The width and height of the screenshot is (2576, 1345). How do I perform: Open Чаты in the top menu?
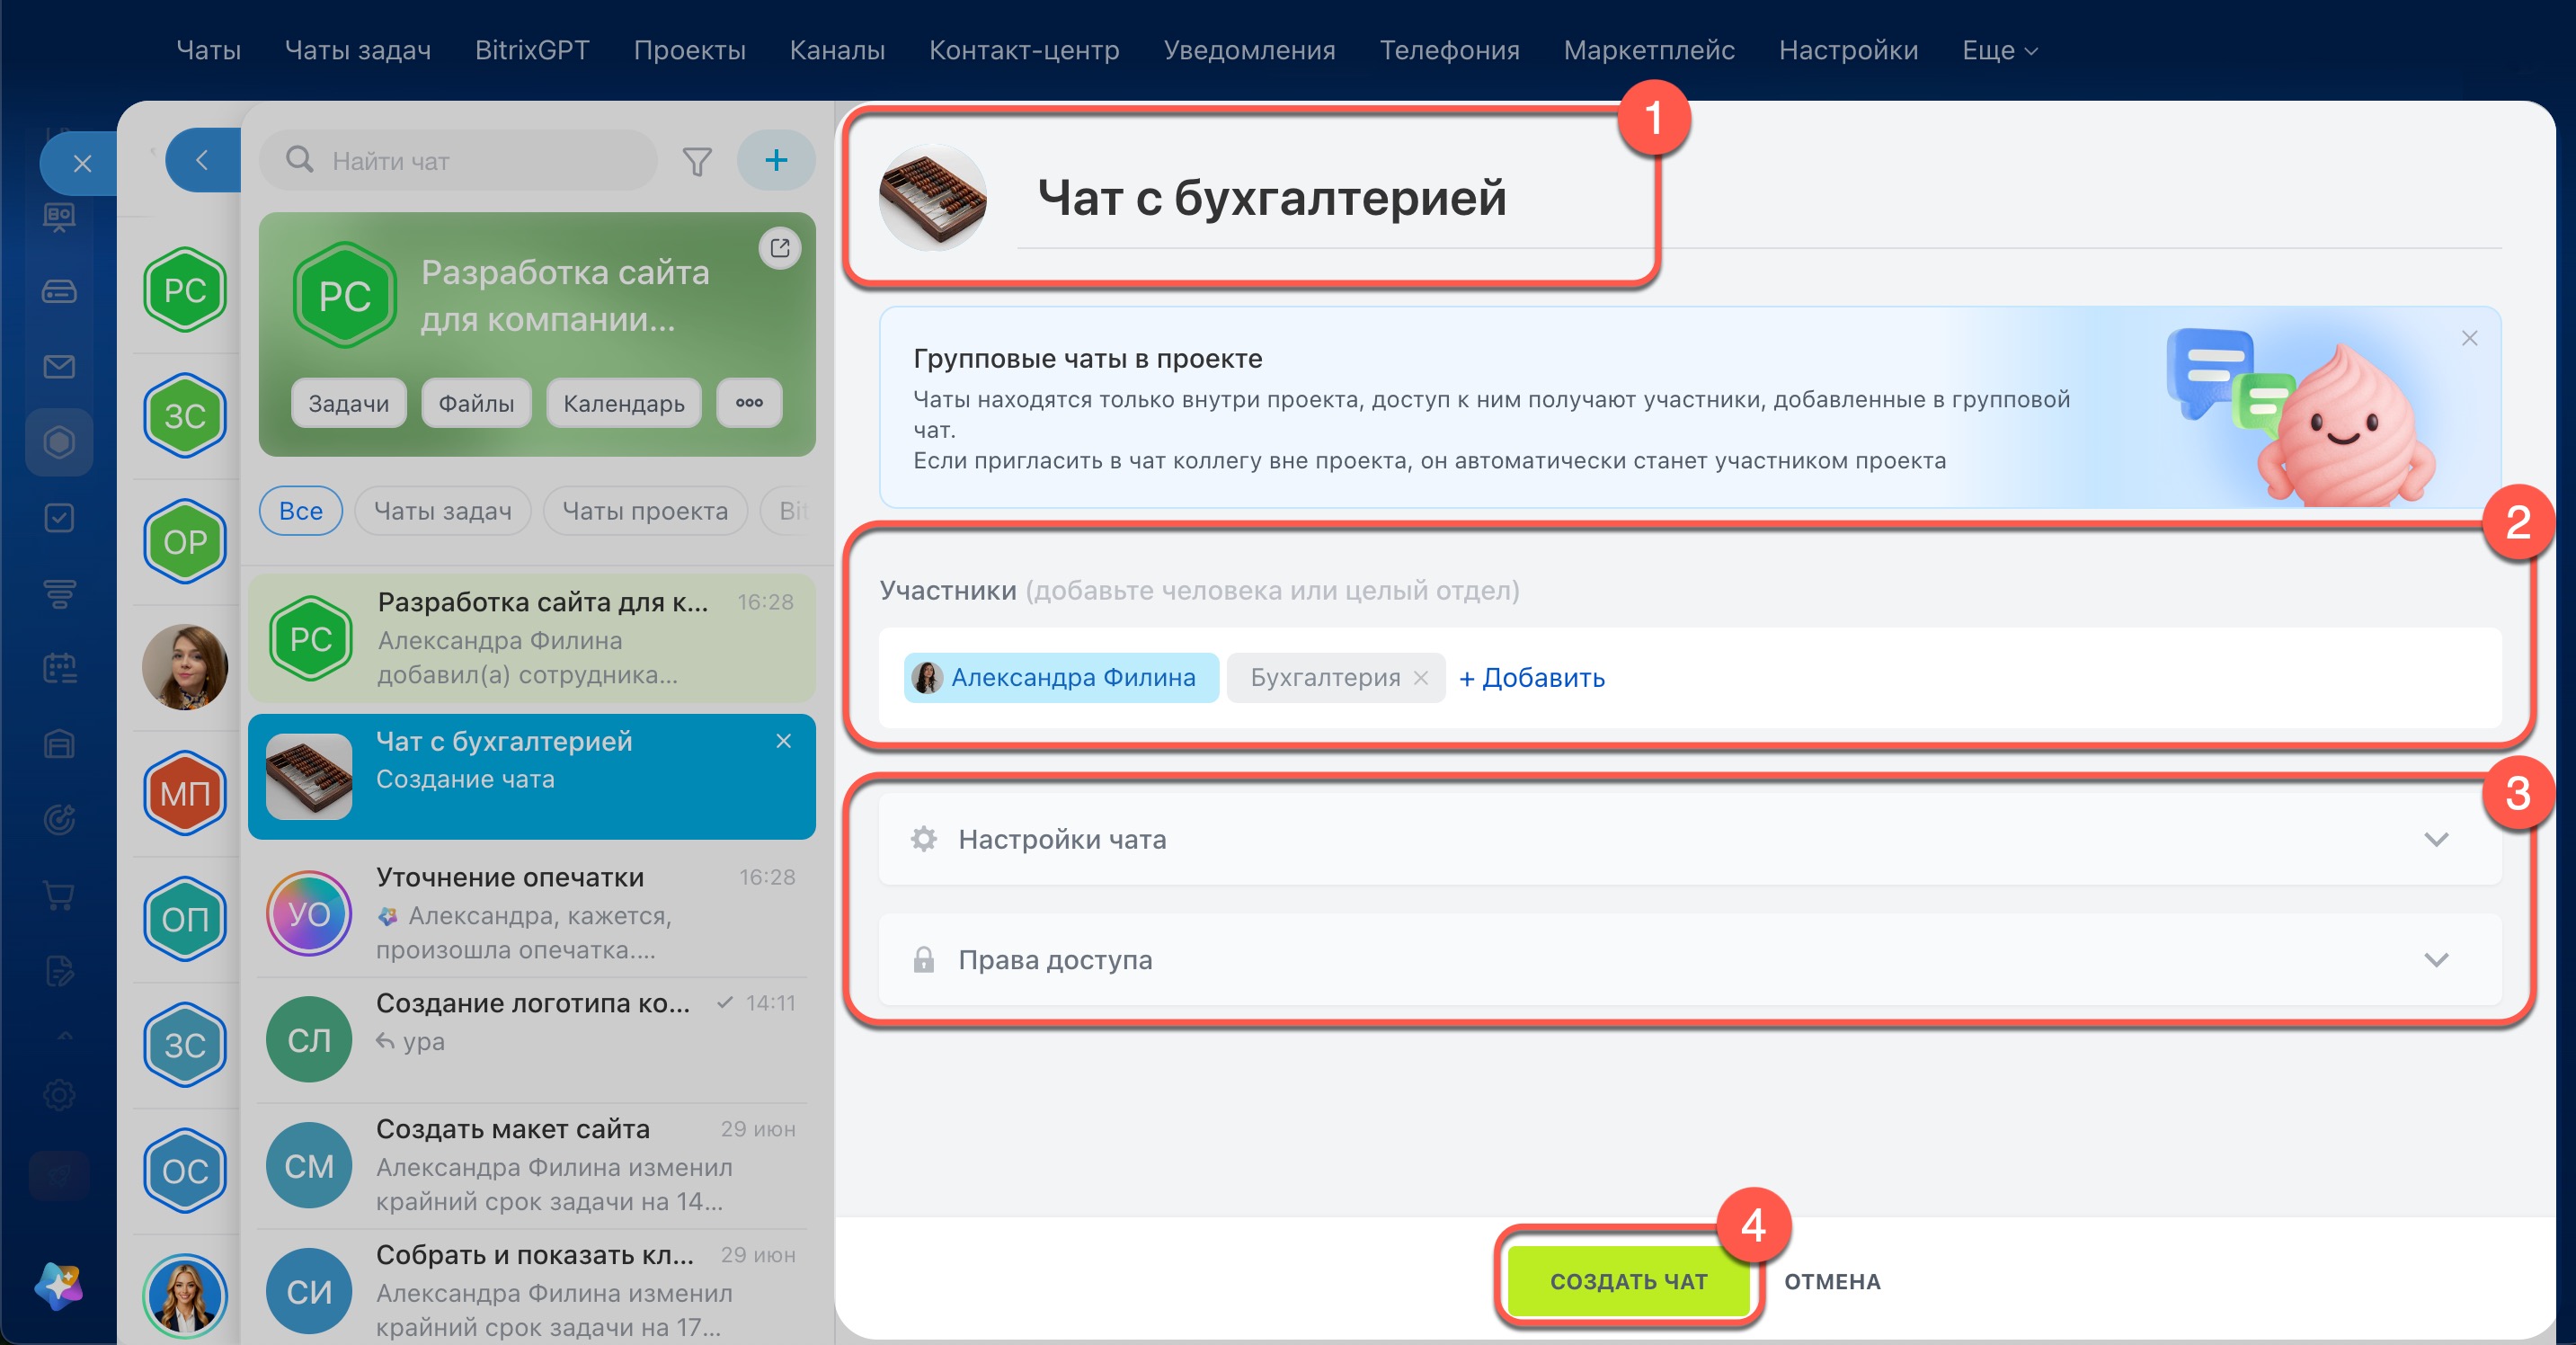[208, 50]
